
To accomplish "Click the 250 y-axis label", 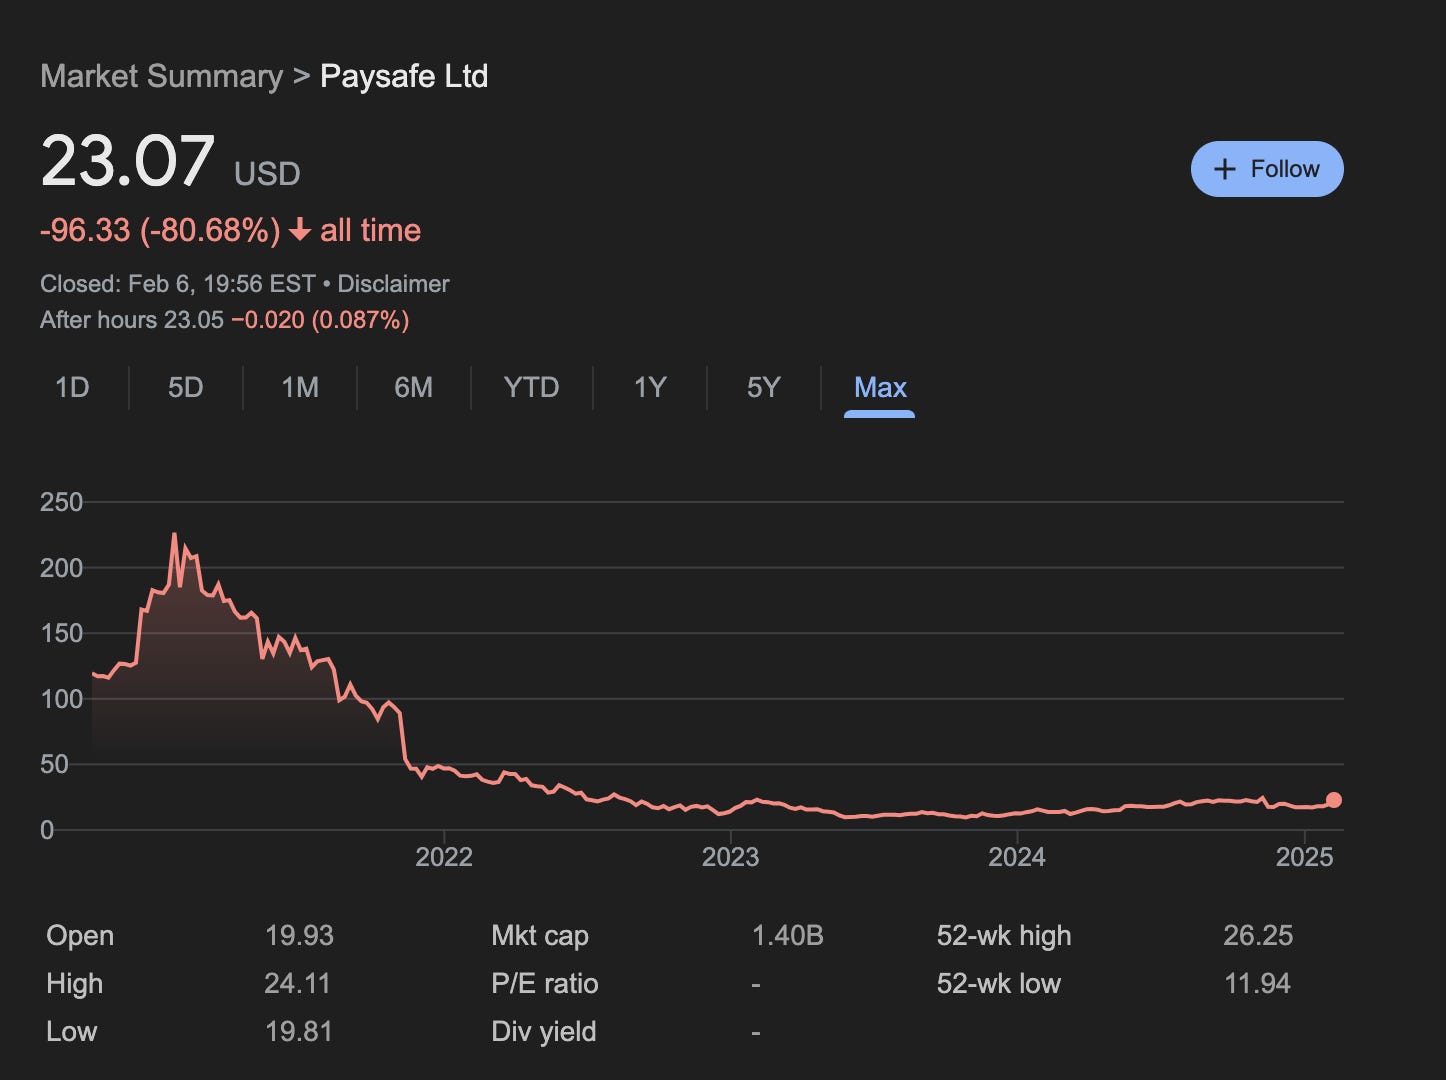I will (x=61, y=502).
